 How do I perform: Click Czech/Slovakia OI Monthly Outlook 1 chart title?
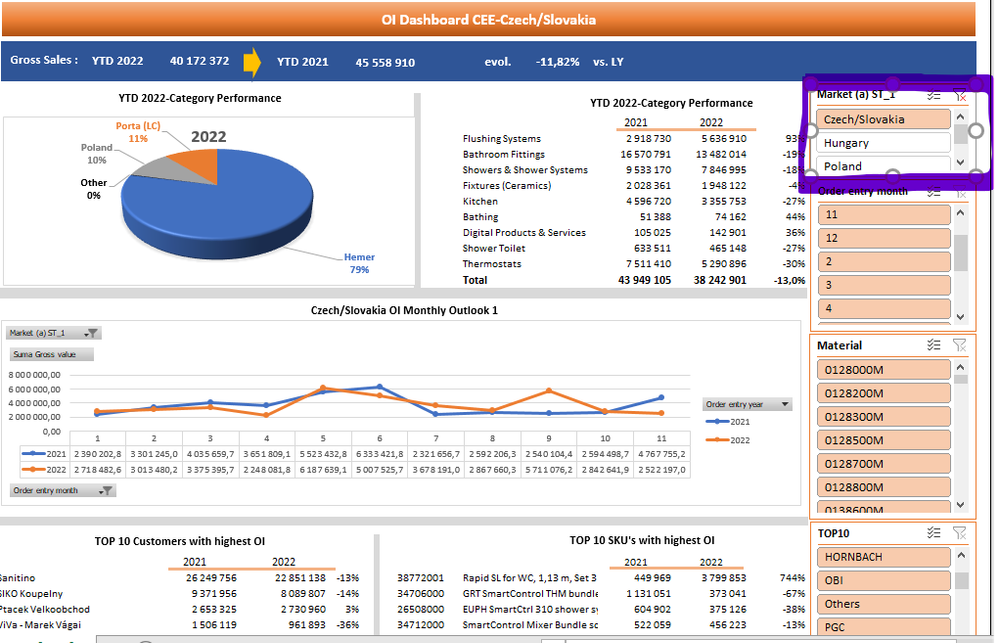pos(404,310)
